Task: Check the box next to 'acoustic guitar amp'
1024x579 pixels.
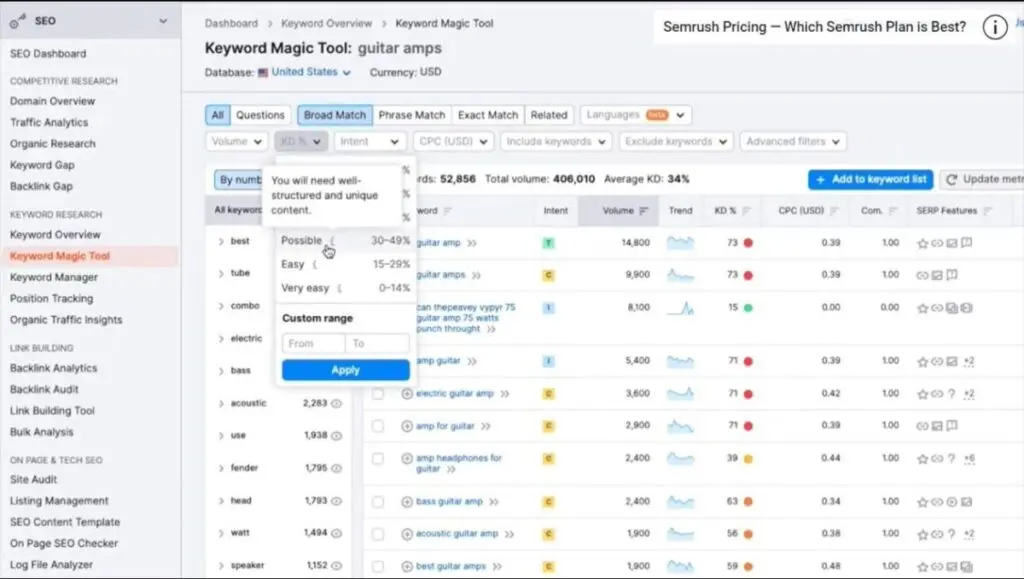Action: 378,534
